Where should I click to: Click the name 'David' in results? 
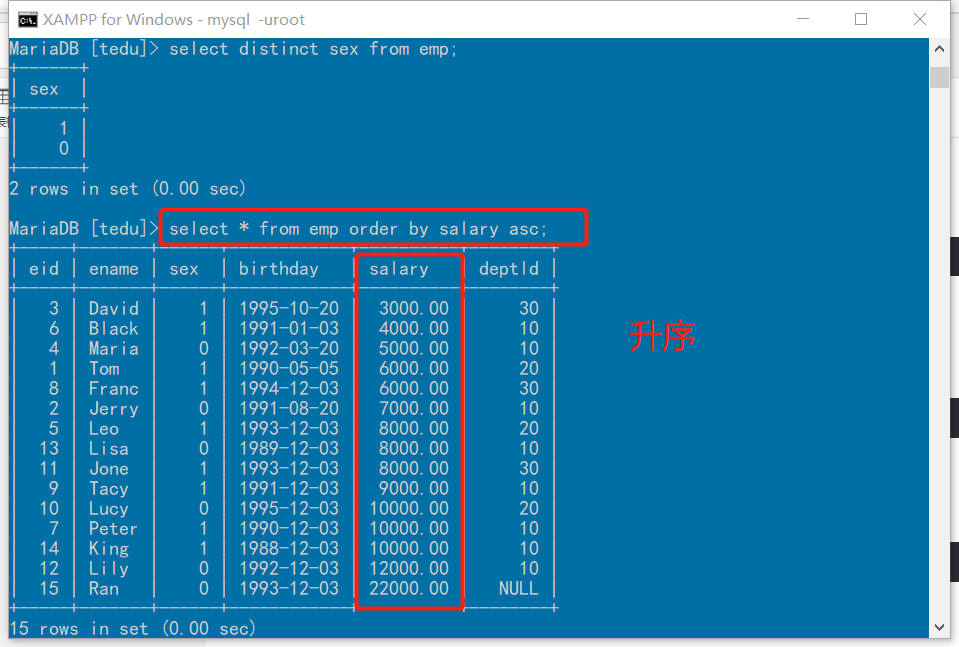(114, 308)
